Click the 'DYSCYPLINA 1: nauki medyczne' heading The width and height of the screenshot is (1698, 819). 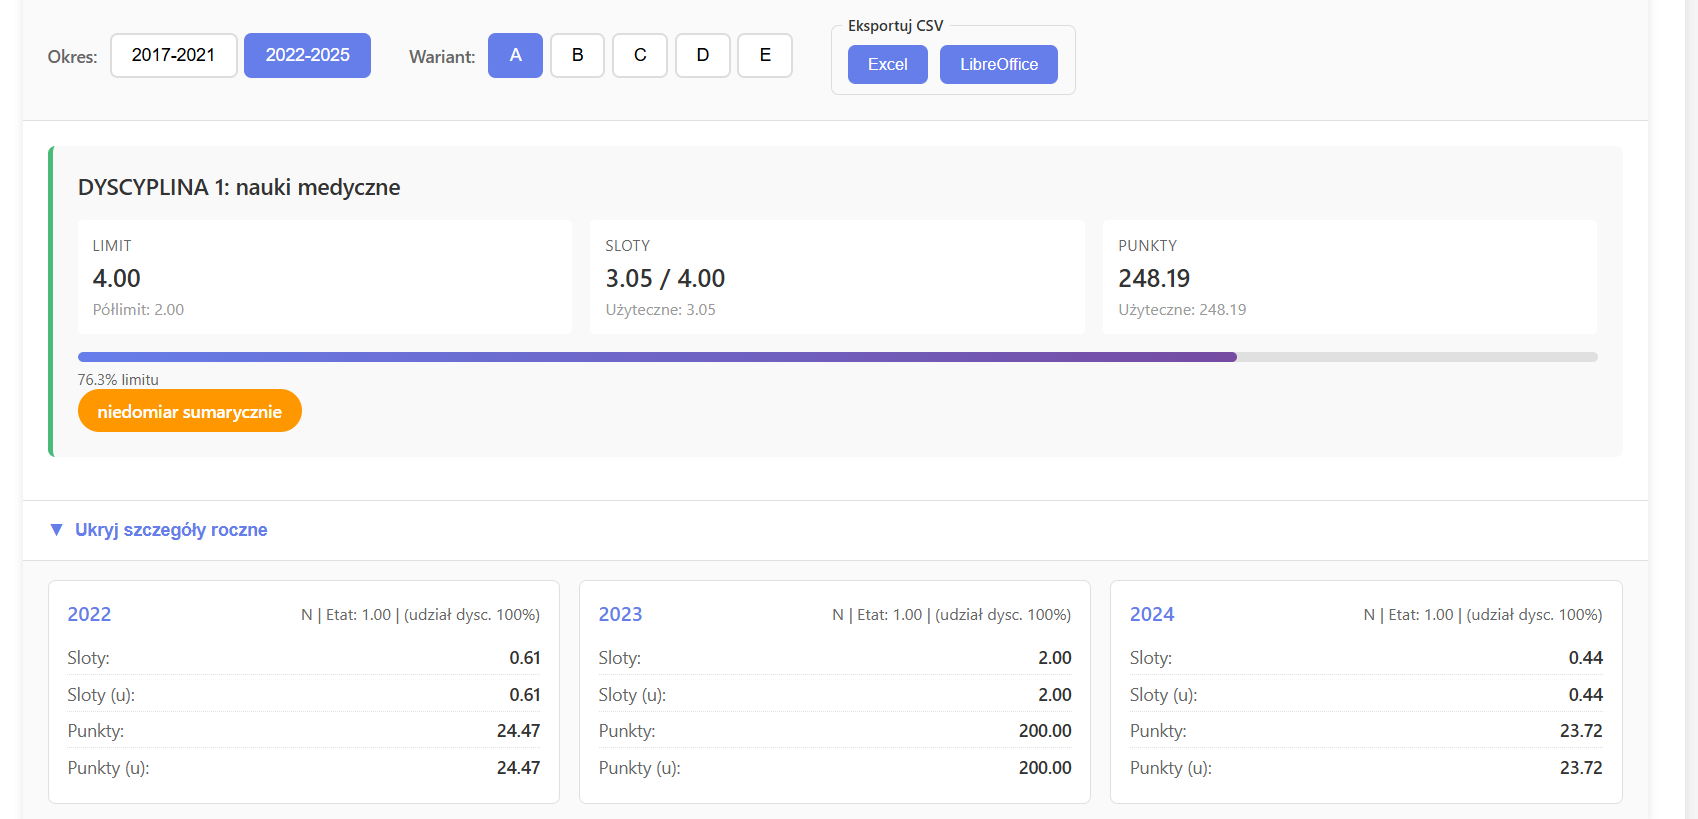coord(239,187)
